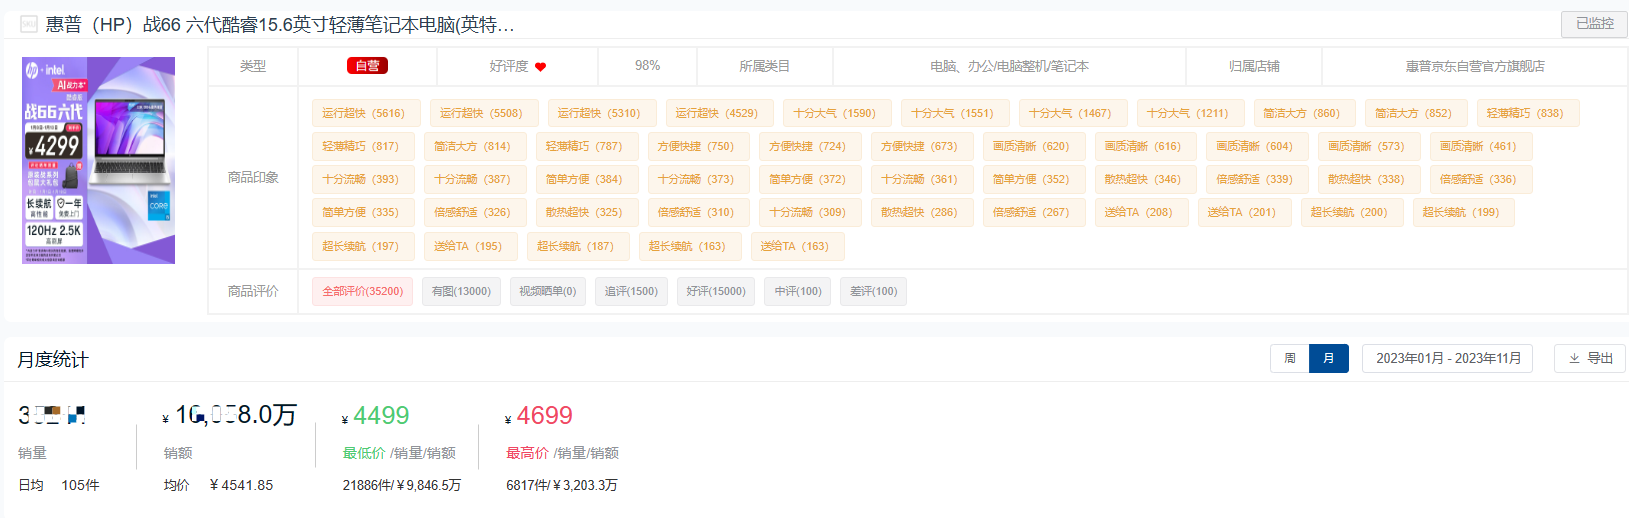Select the 中评(100) review filter

(x=798, y=291)
